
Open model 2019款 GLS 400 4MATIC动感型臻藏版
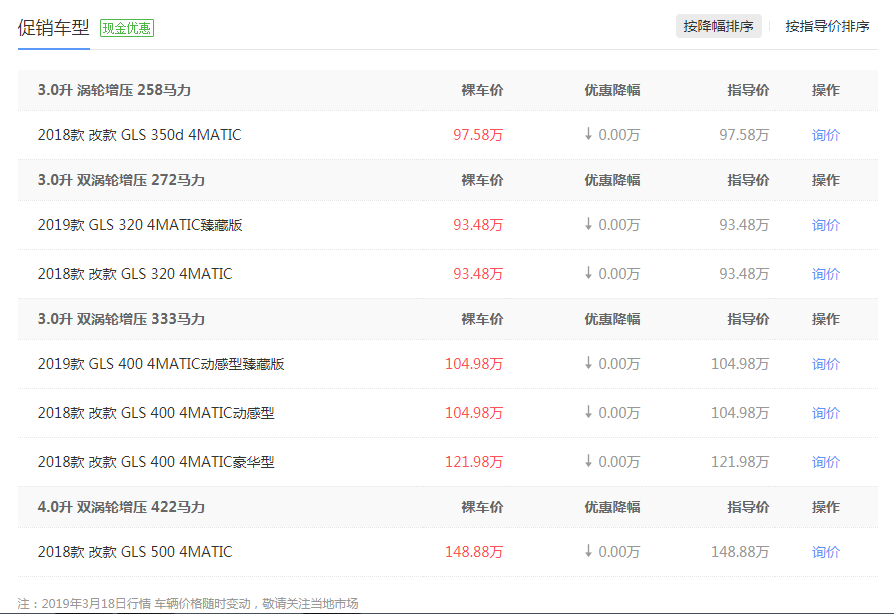pos(161,364)
